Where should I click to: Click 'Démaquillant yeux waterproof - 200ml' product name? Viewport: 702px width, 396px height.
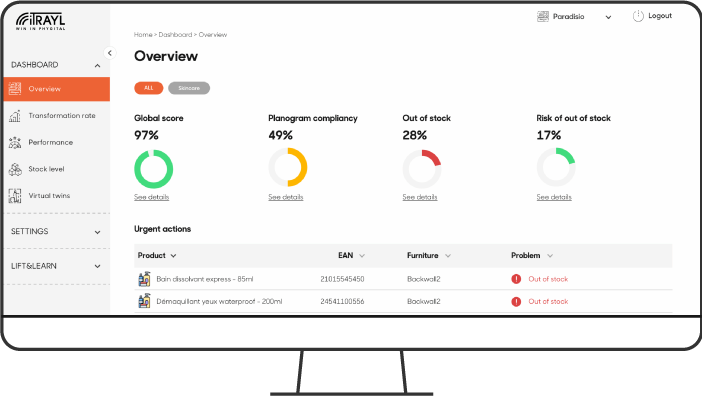(x=219, y=301)
